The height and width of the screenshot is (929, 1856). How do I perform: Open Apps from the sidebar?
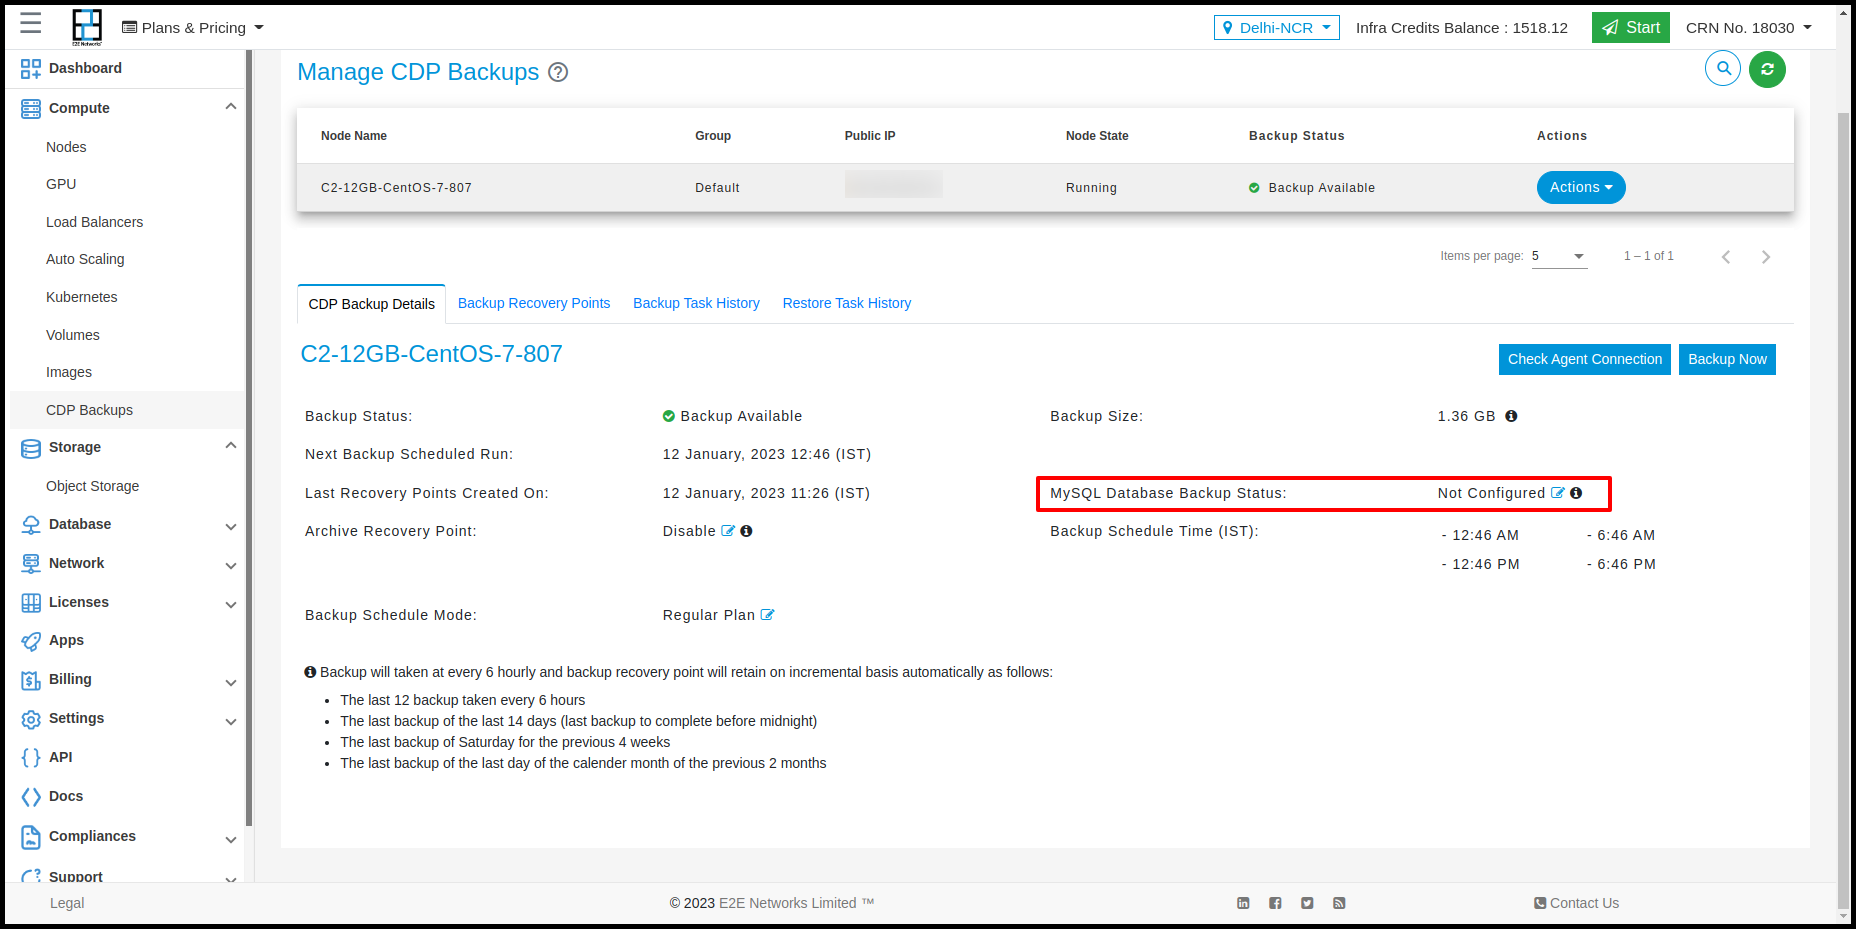tap(66, 640)
